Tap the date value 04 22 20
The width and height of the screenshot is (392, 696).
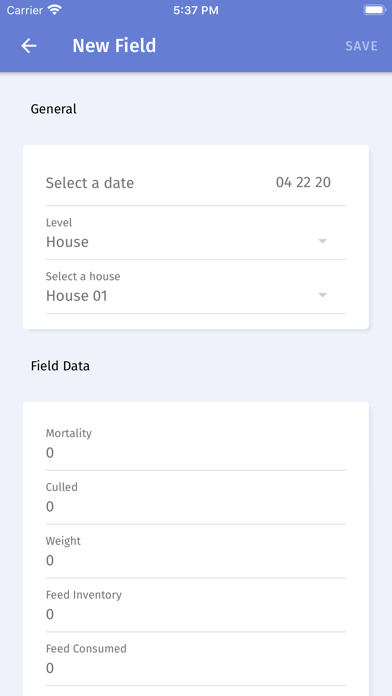point(303,182)
